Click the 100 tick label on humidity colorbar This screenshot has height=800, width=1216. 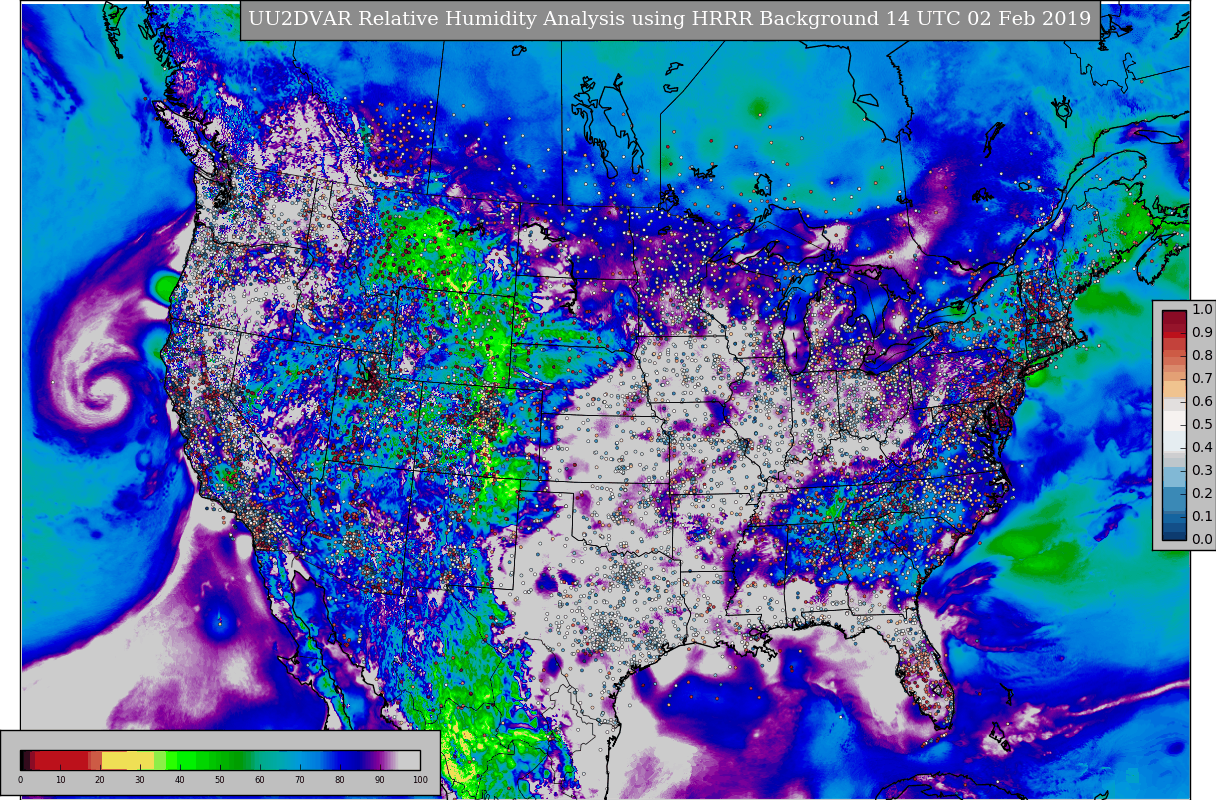click(420, 780)
